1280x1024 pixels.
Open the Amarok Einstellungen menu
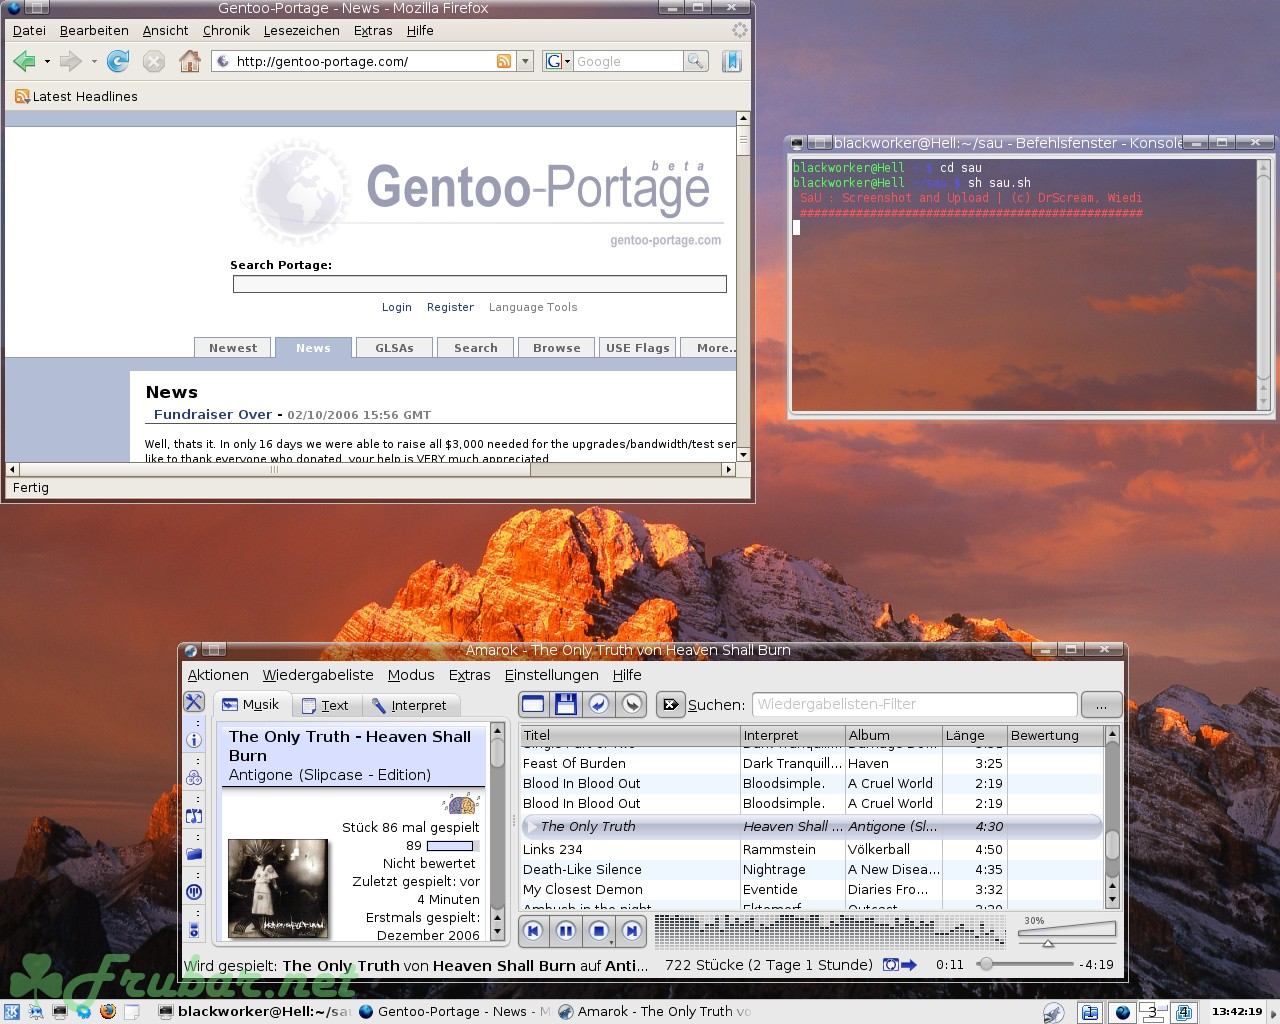coord(551,675)
